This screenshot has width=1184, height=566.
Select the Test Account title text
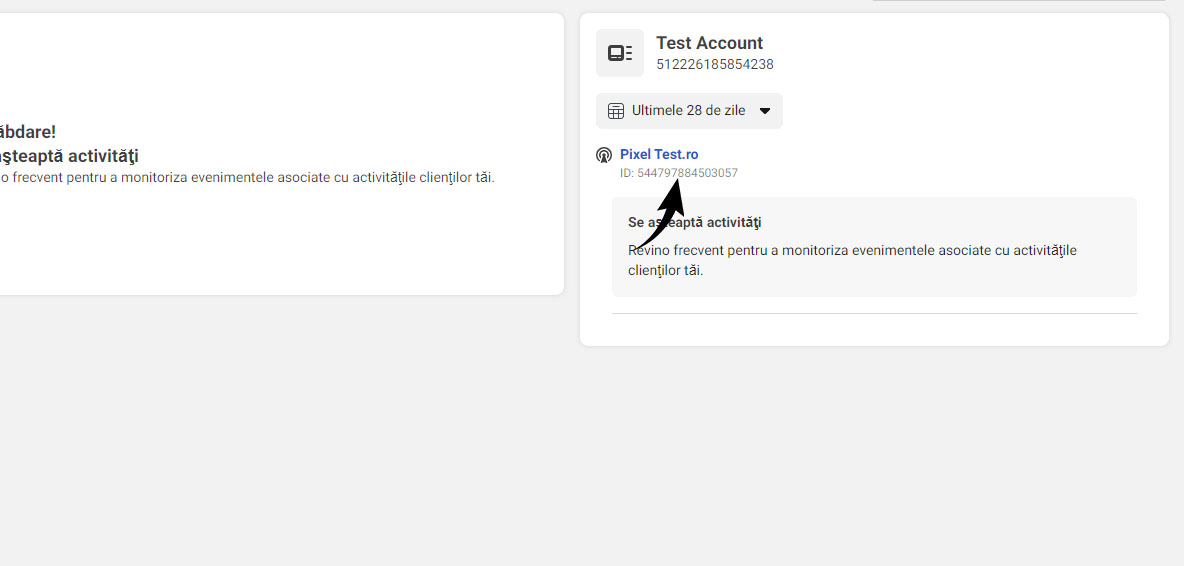pyautogui.click(x=709, y=43)
